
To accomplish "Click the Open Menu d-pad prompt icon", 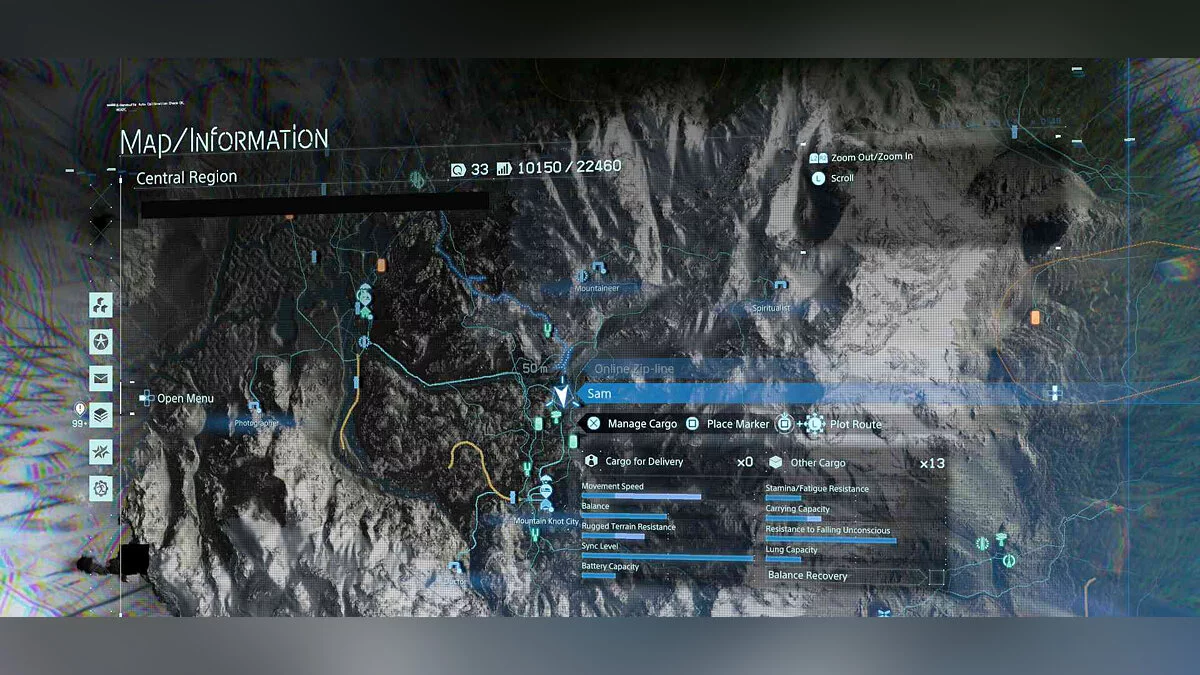I will click(146, 398).
